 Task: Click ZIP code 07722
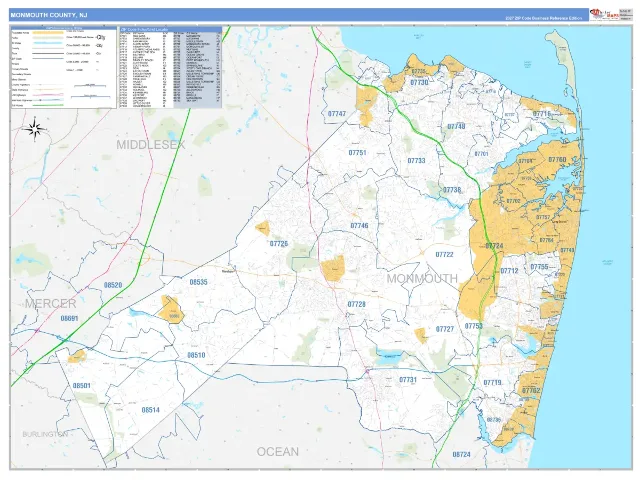tap(444, 255)
